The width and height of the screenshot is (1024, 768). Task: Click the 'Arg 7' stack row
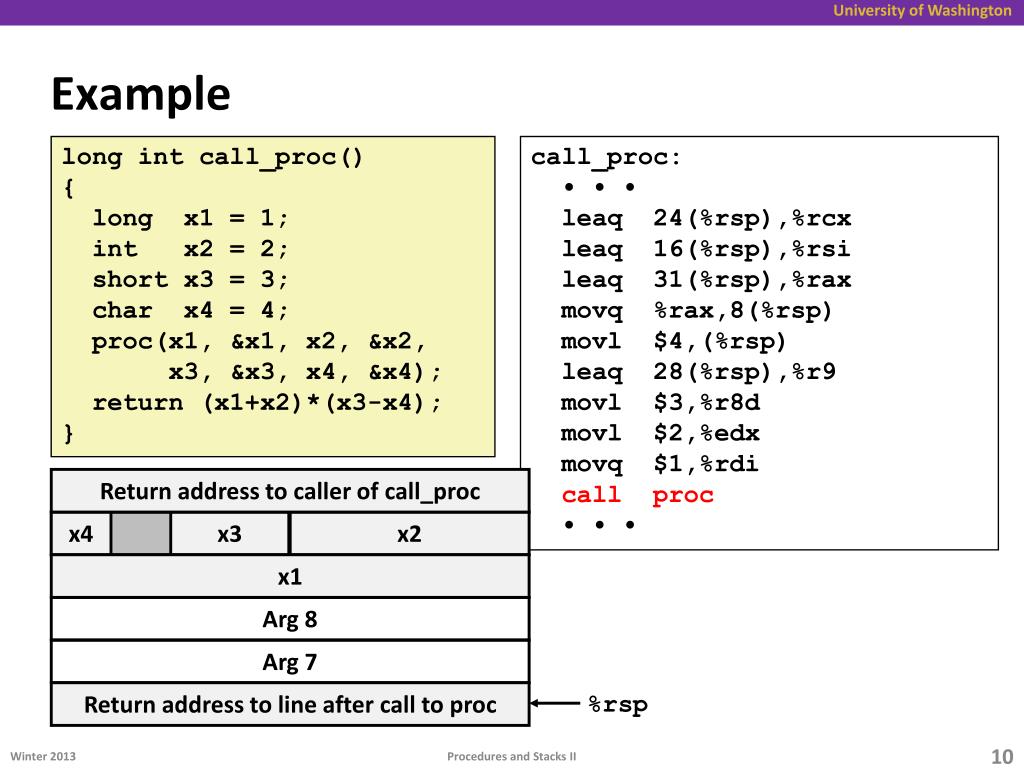[x=290, y=662]
